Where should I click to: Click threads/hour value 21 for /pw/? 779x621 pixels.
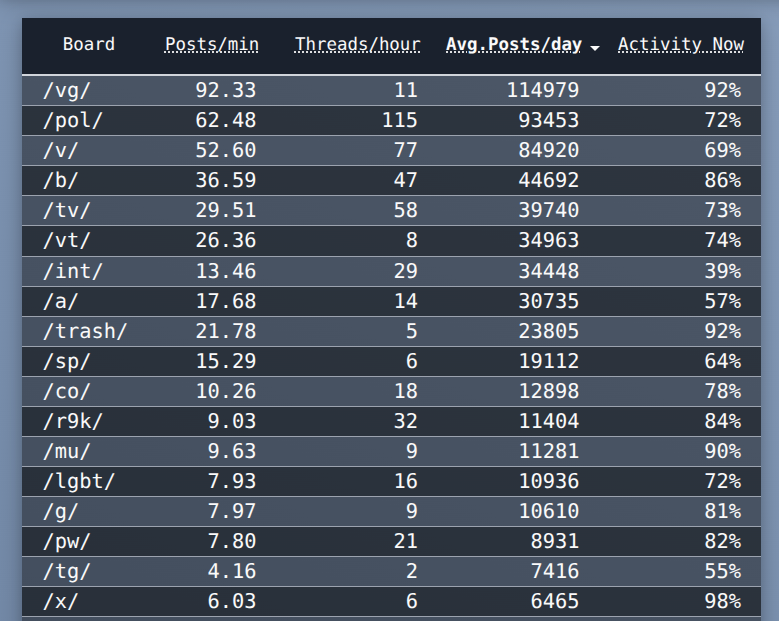coord(406,541)
